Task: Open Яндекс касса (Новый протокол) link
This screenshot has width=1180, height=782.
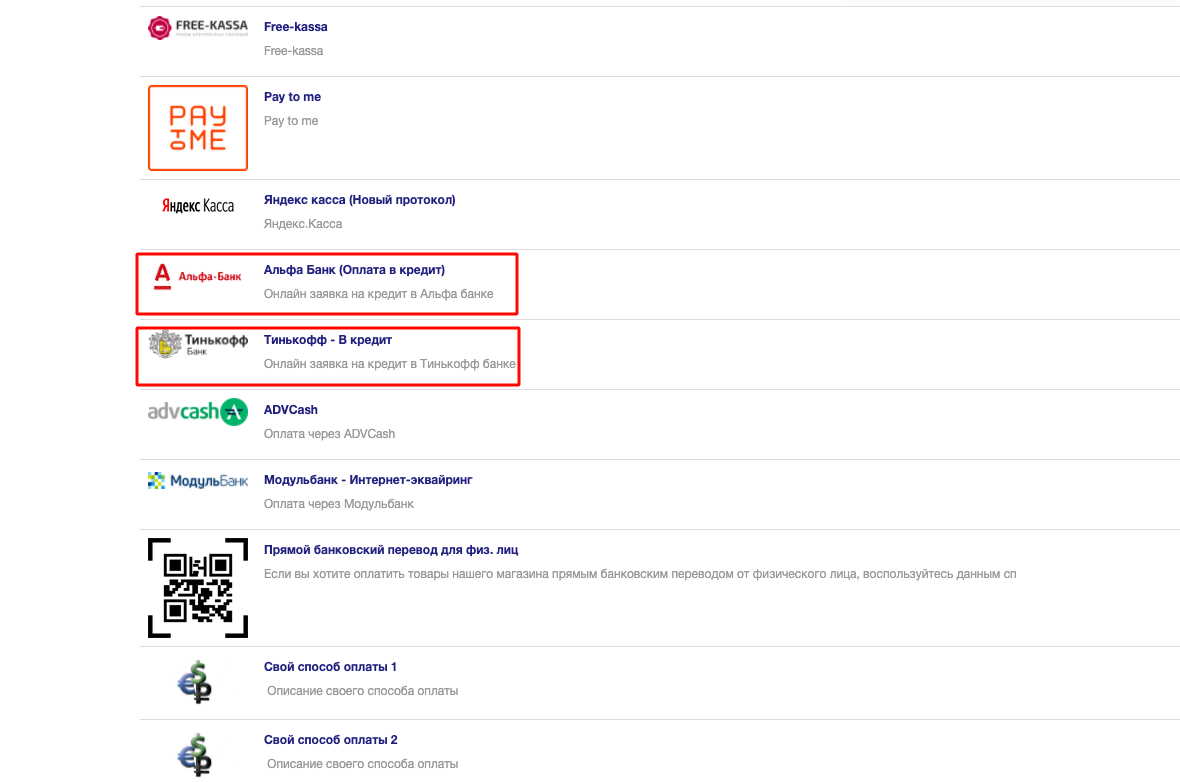Action: [x=359, y=200]
